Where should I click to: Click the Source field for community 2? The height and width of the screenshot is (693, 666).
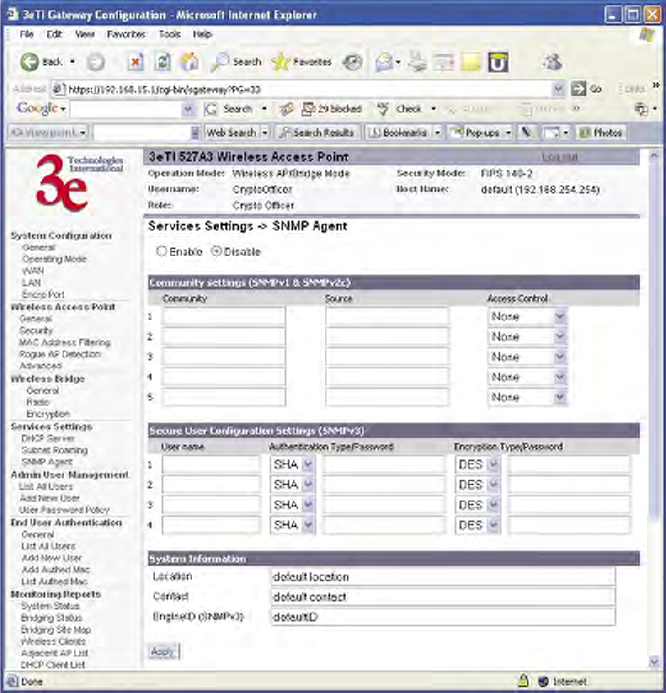click(386, 337)
